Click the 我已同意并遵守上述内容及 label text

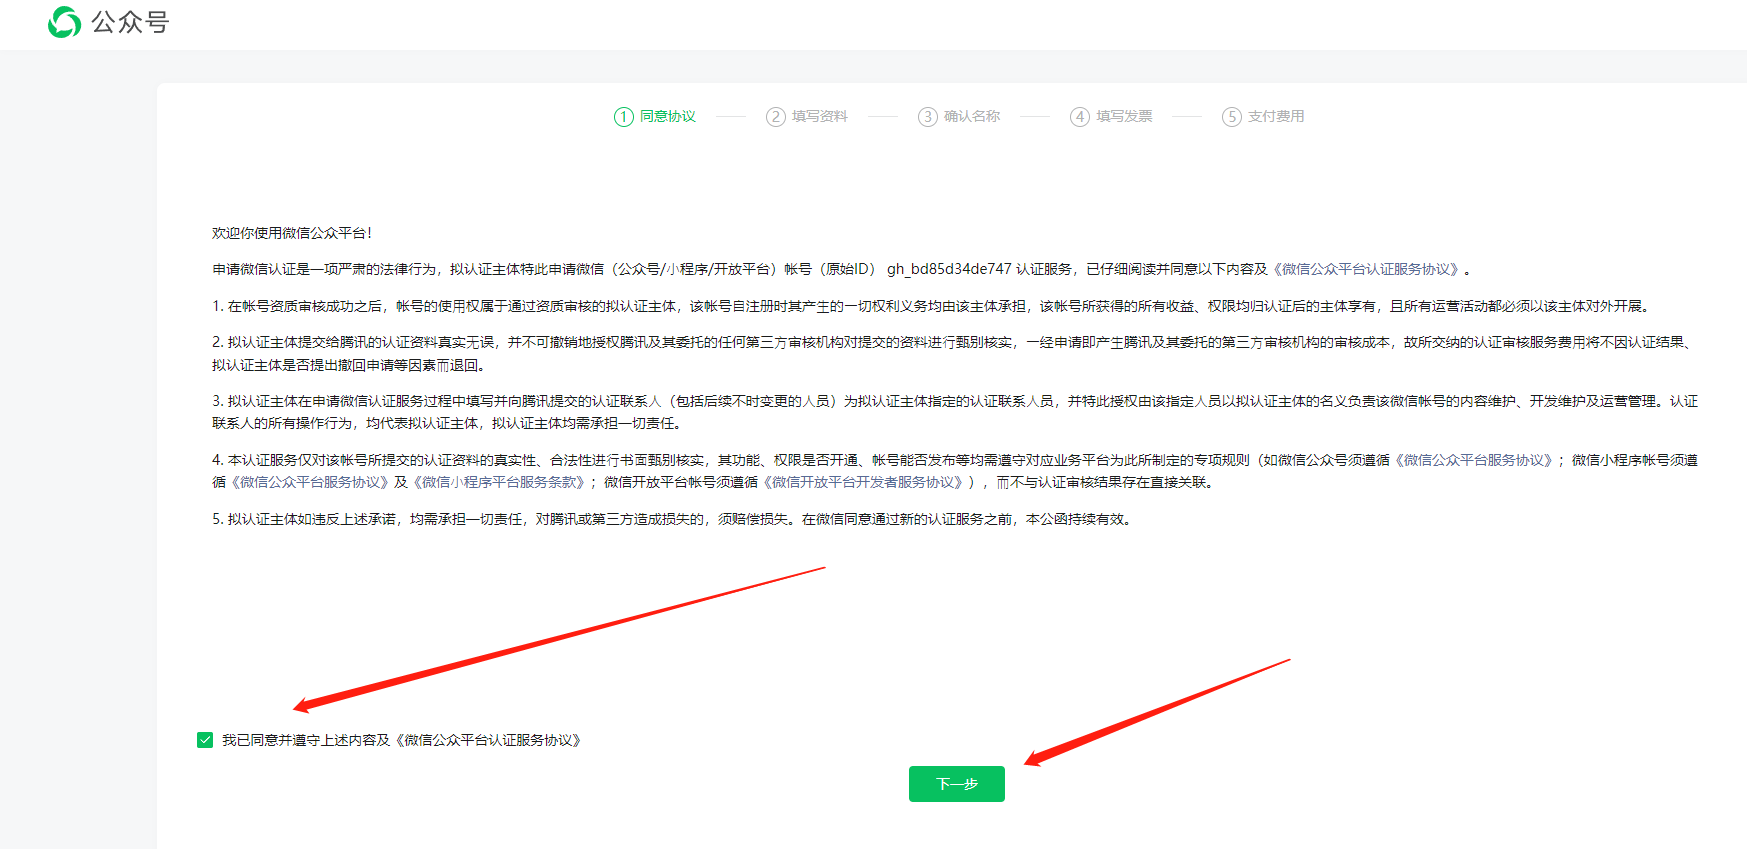click(x=306, y=740)
